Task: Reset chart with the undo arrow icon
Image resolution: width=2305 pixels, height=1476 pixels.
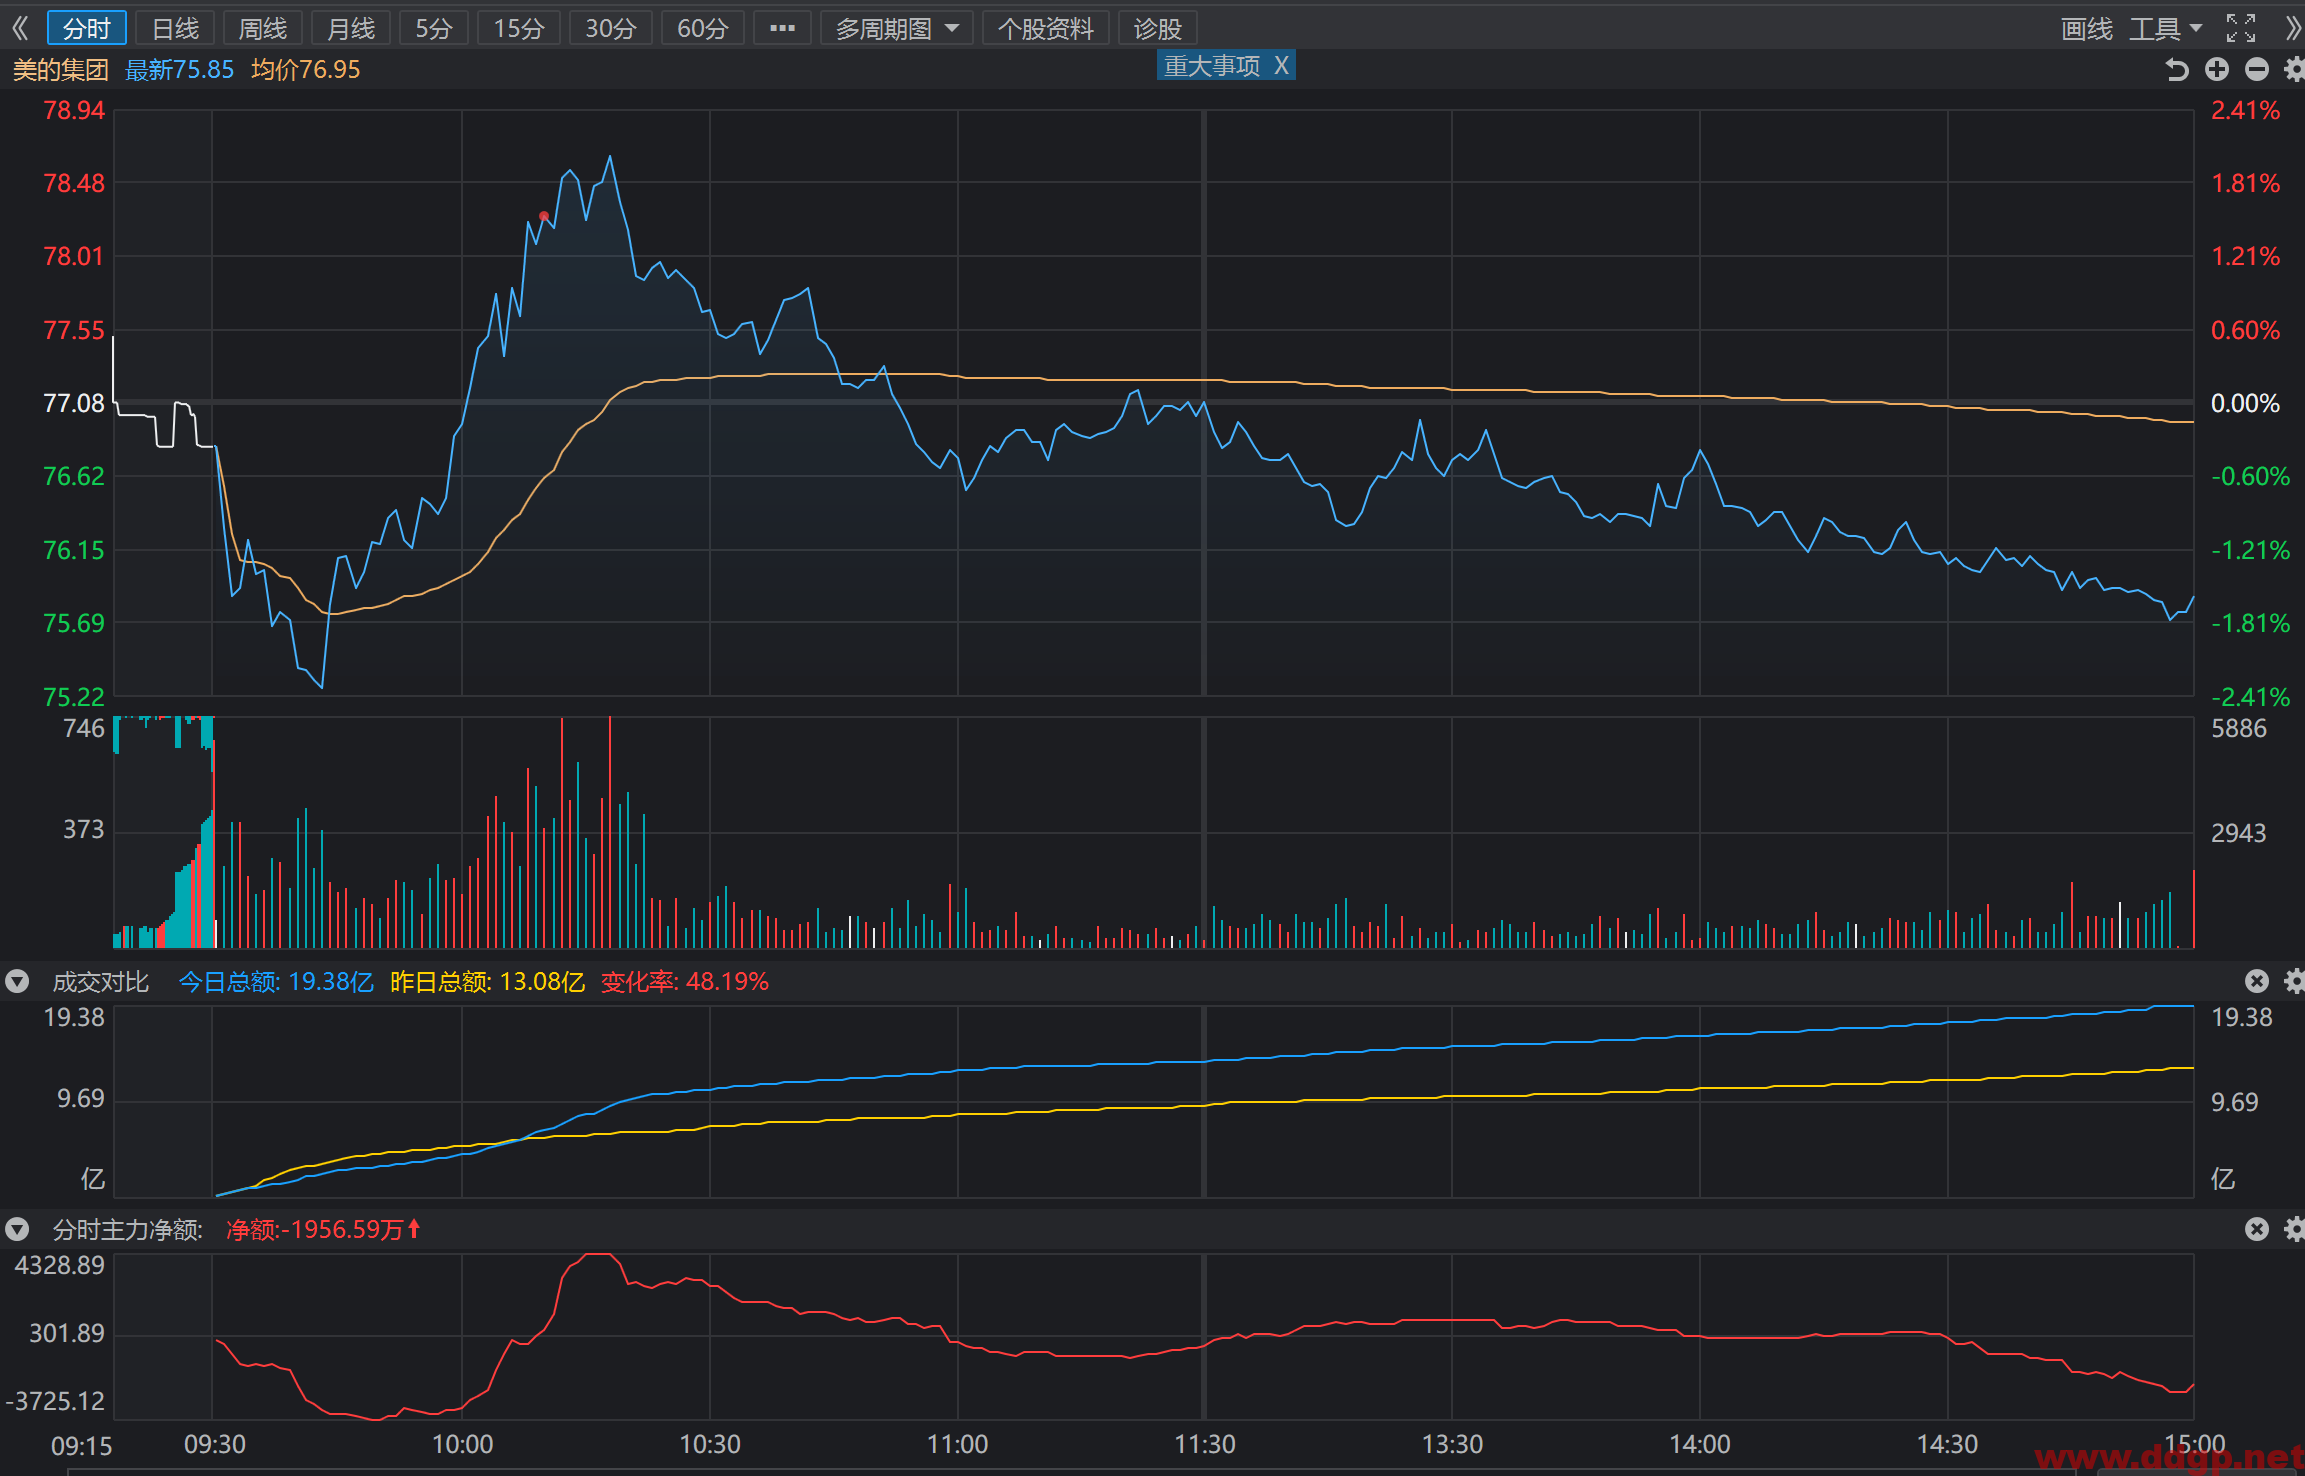Action: point(2176,69)
